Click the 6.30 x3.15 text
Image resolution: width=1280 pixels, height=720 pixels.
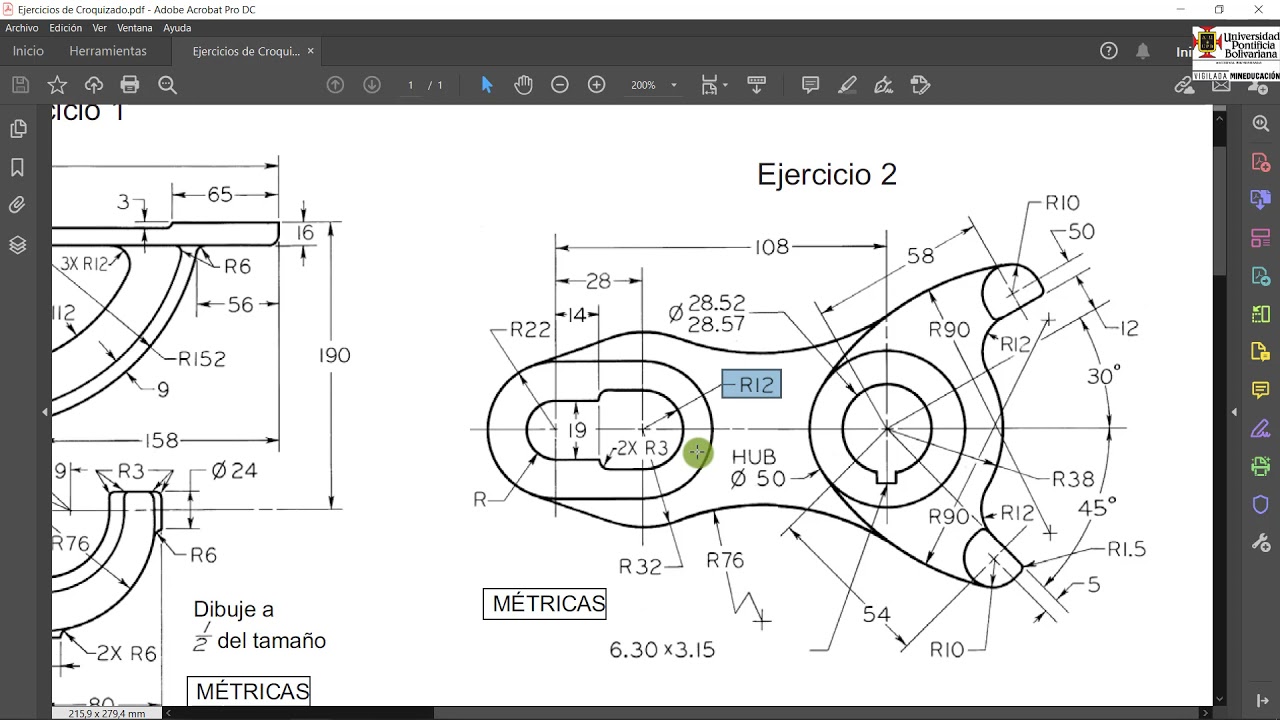pos(662,650)
